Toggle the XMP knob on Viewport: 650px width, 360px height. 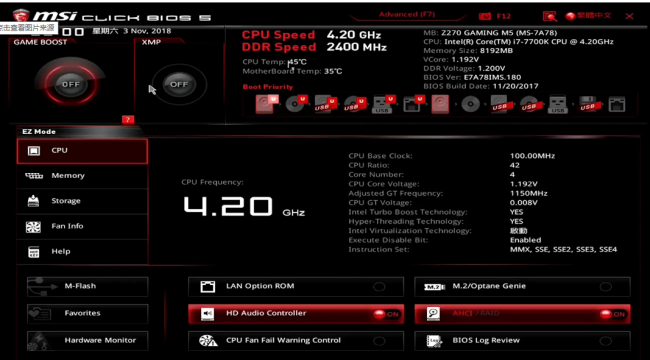pos(179,84)
